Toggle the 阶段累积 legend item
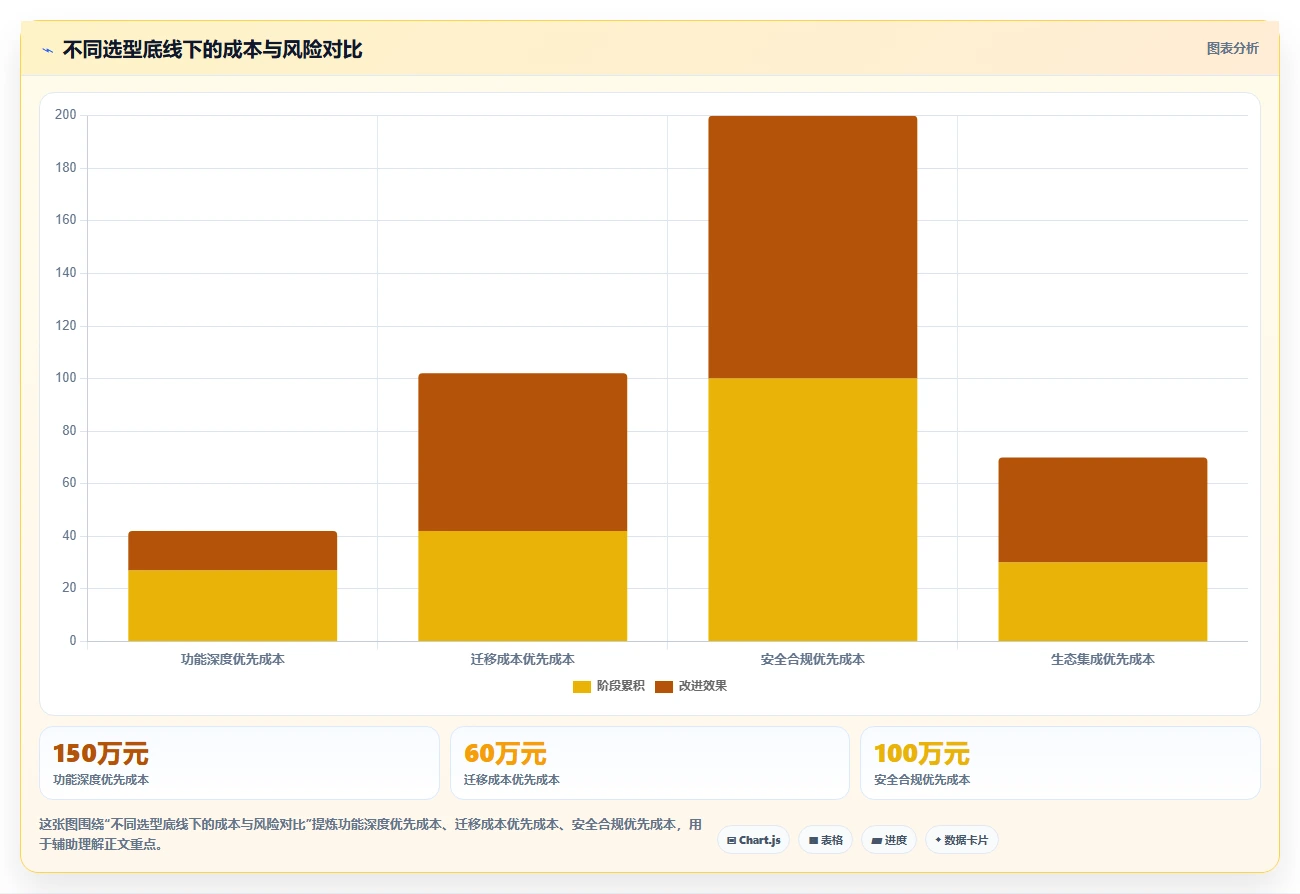This screenshot has width=1300, height=894. pos(609,686)
